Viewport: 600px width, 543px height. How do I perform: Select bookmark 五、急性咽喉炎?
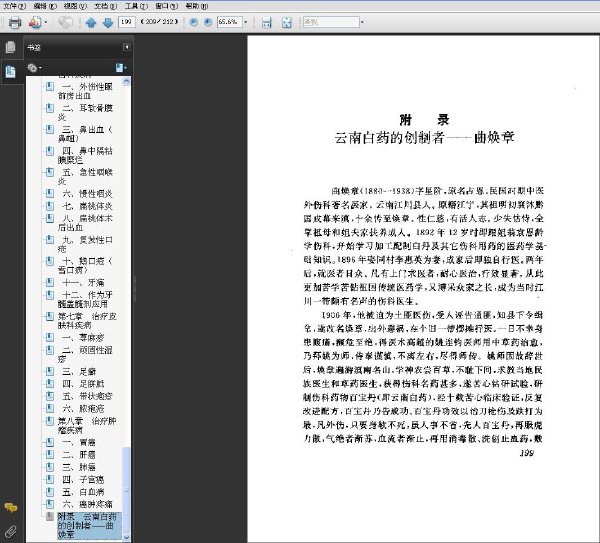[85, 177]
